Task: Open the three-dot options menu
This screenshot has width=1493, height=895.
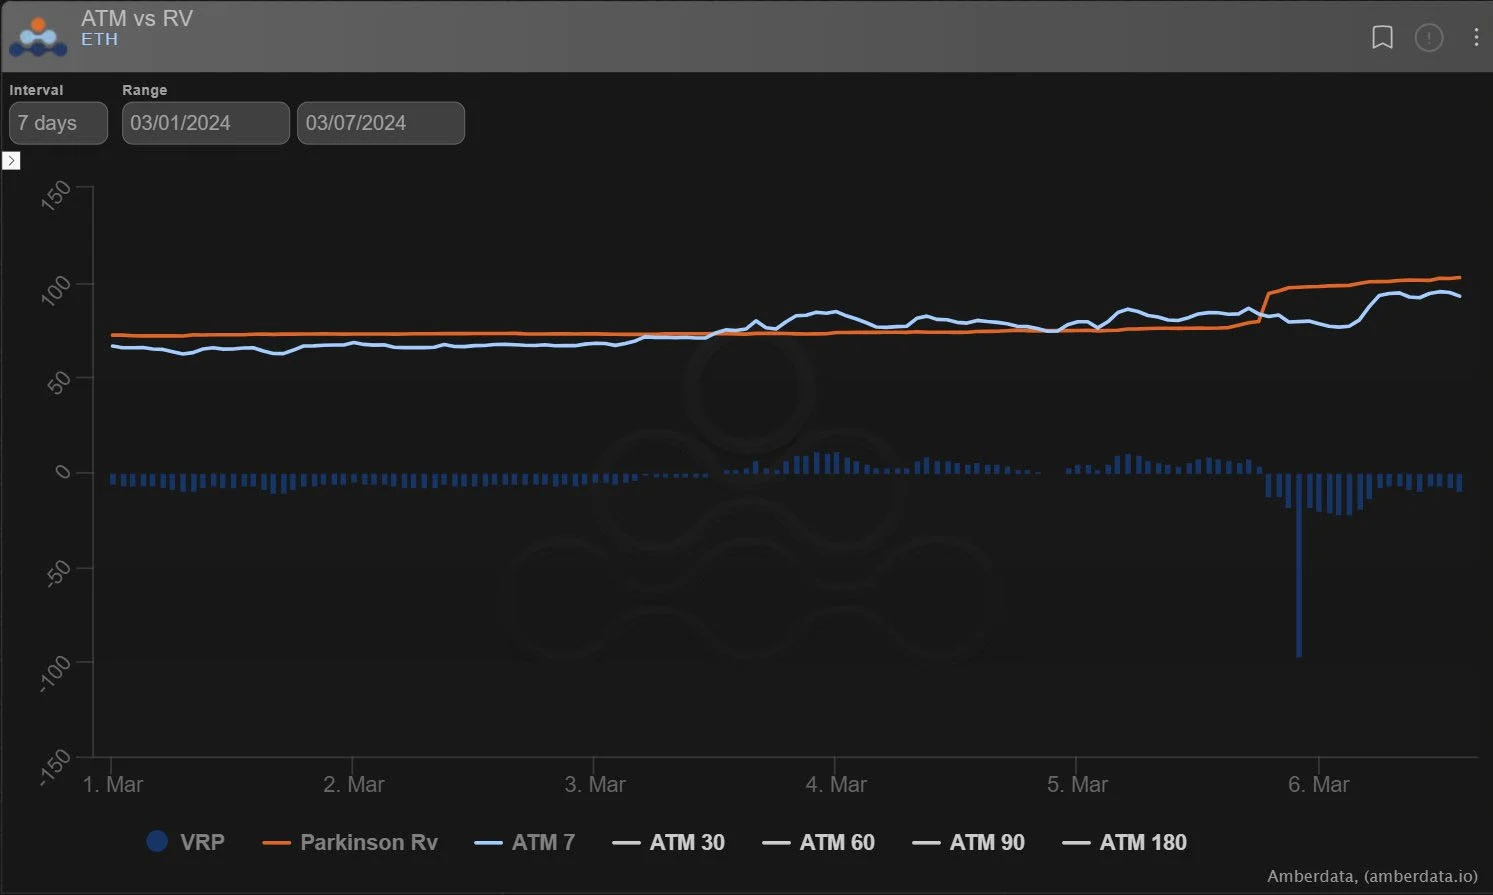Action: tap(1476, 38)
